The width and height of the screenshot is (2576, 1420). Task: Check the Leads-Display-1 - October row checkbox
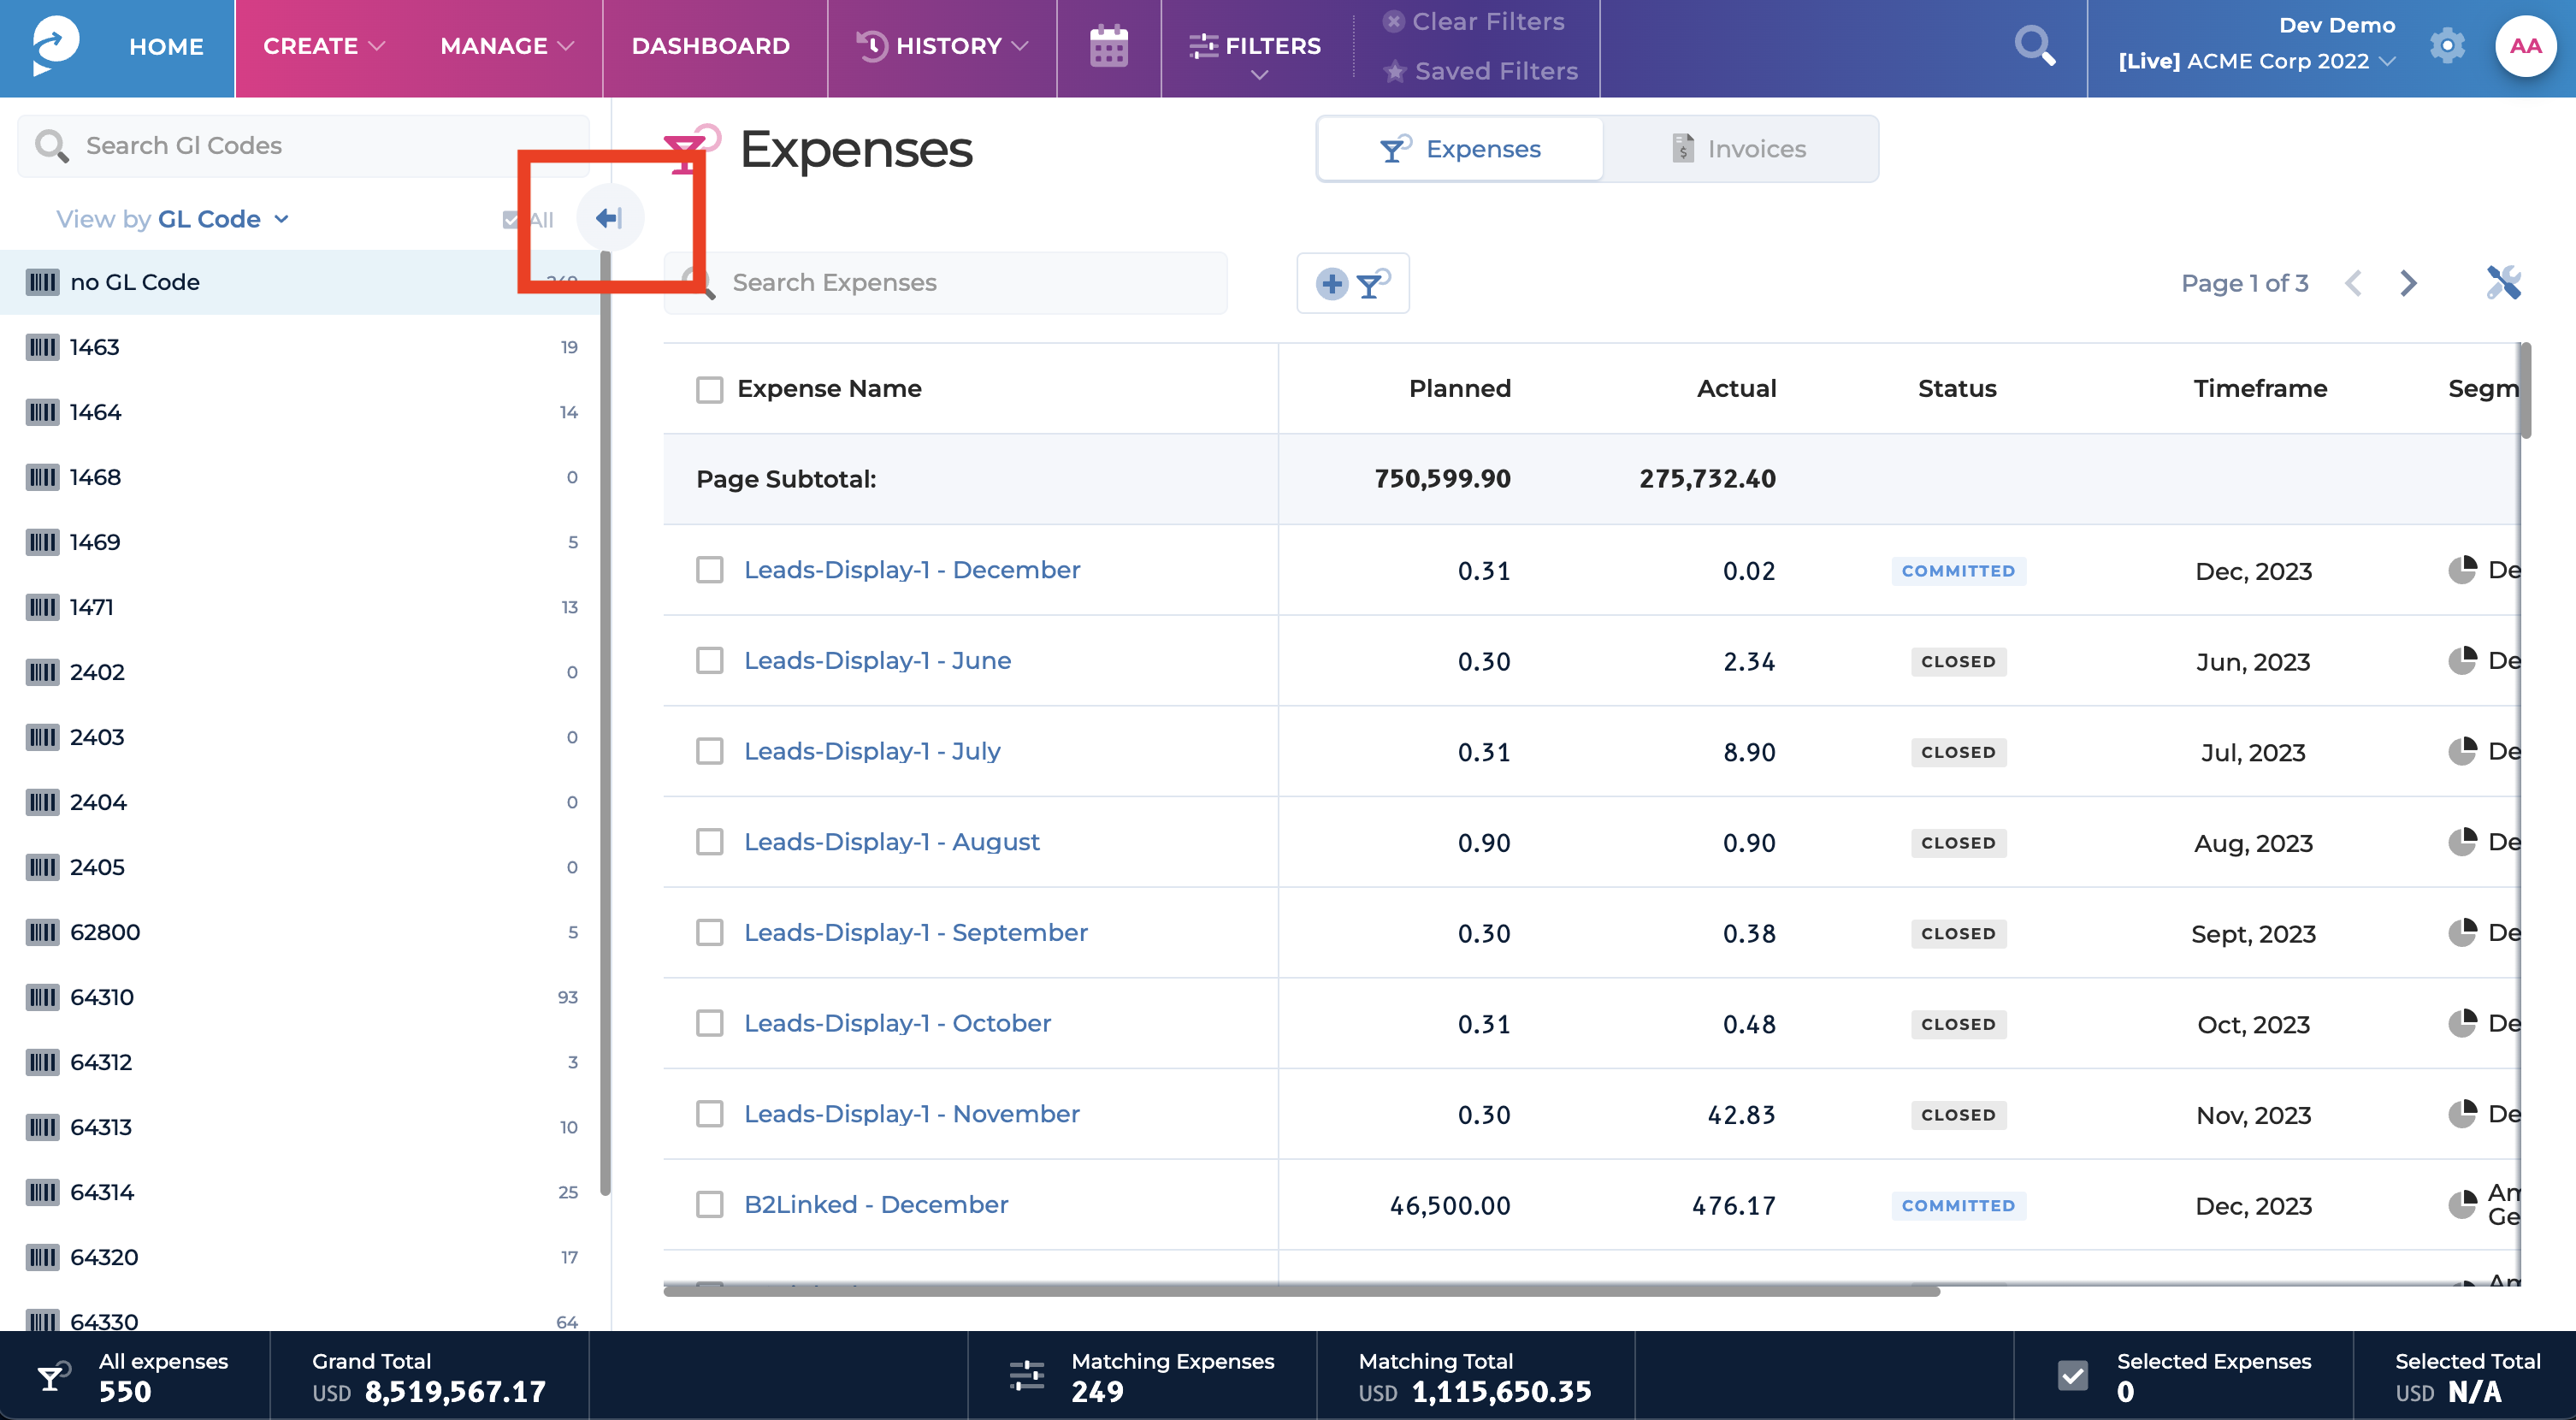pos(710,1023)
